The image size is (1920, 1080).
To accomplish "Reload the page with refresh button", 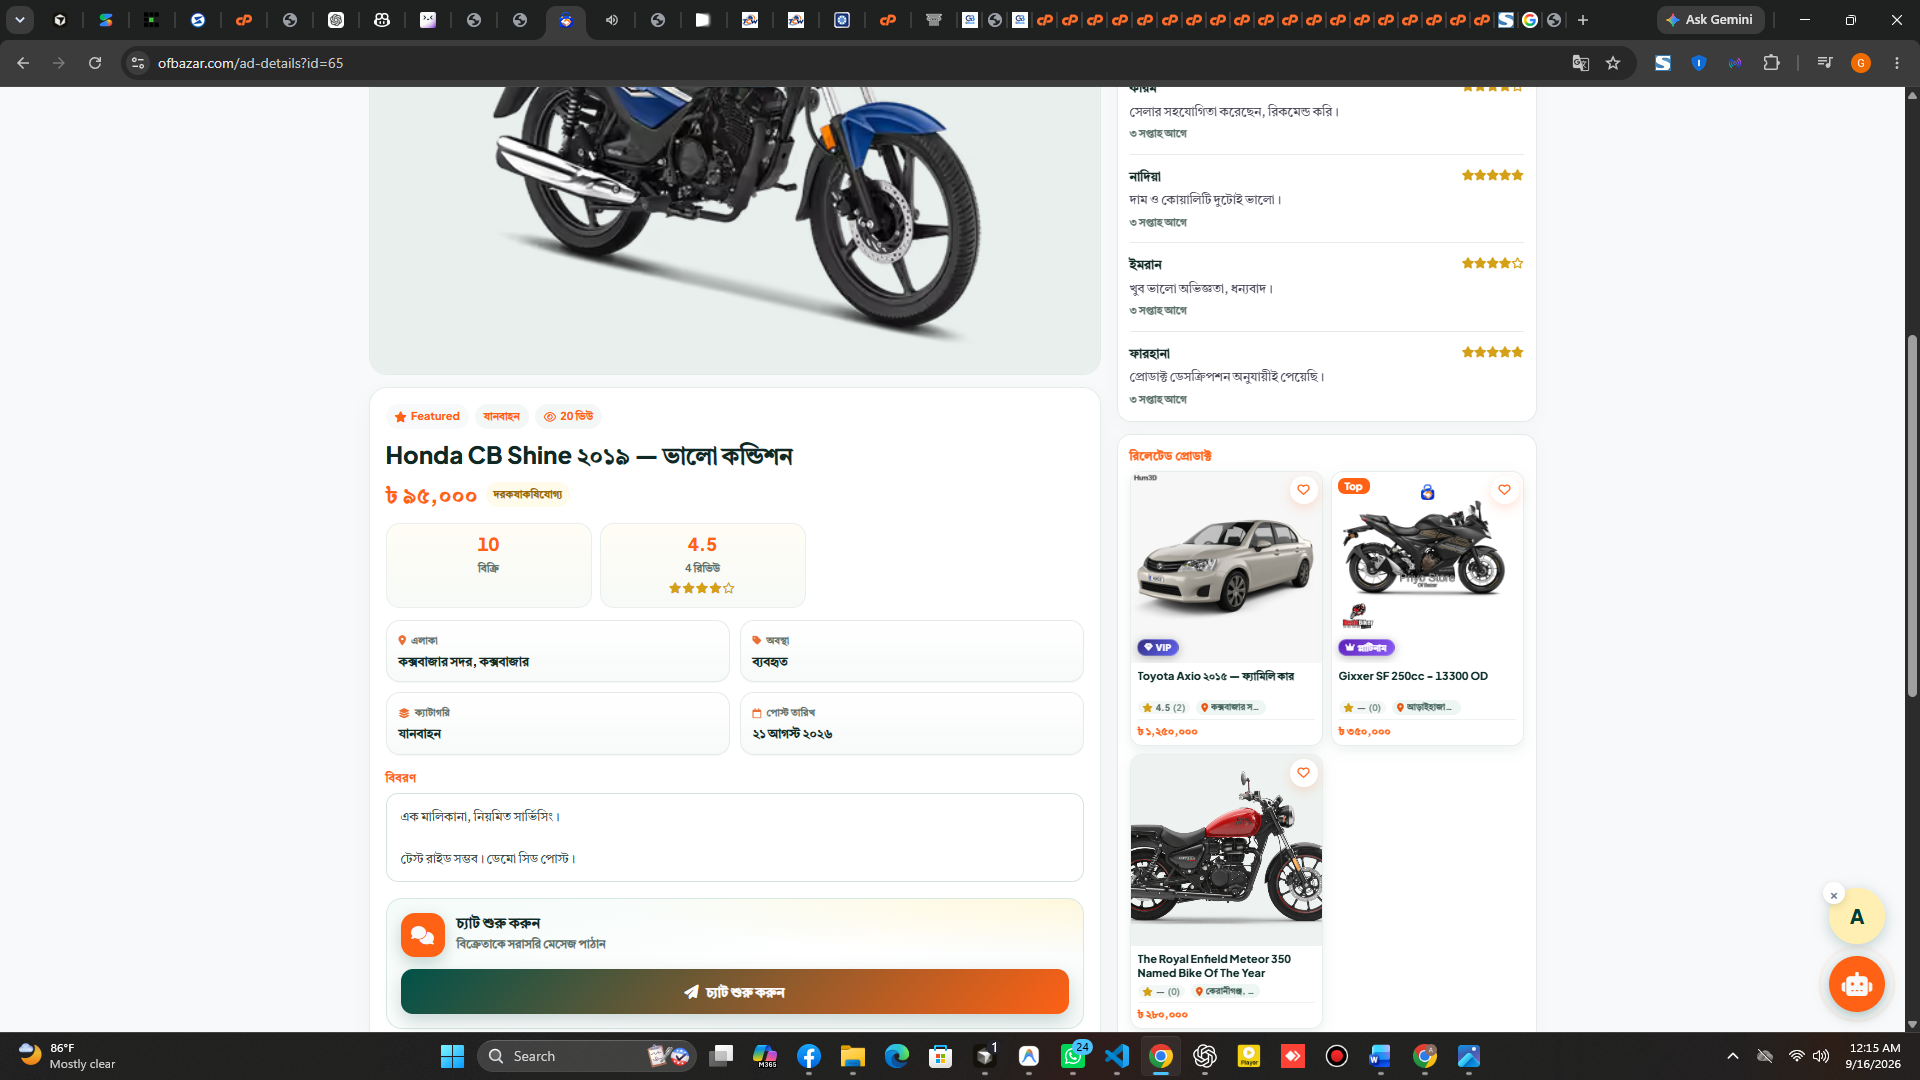I will (x=95, y=63).
